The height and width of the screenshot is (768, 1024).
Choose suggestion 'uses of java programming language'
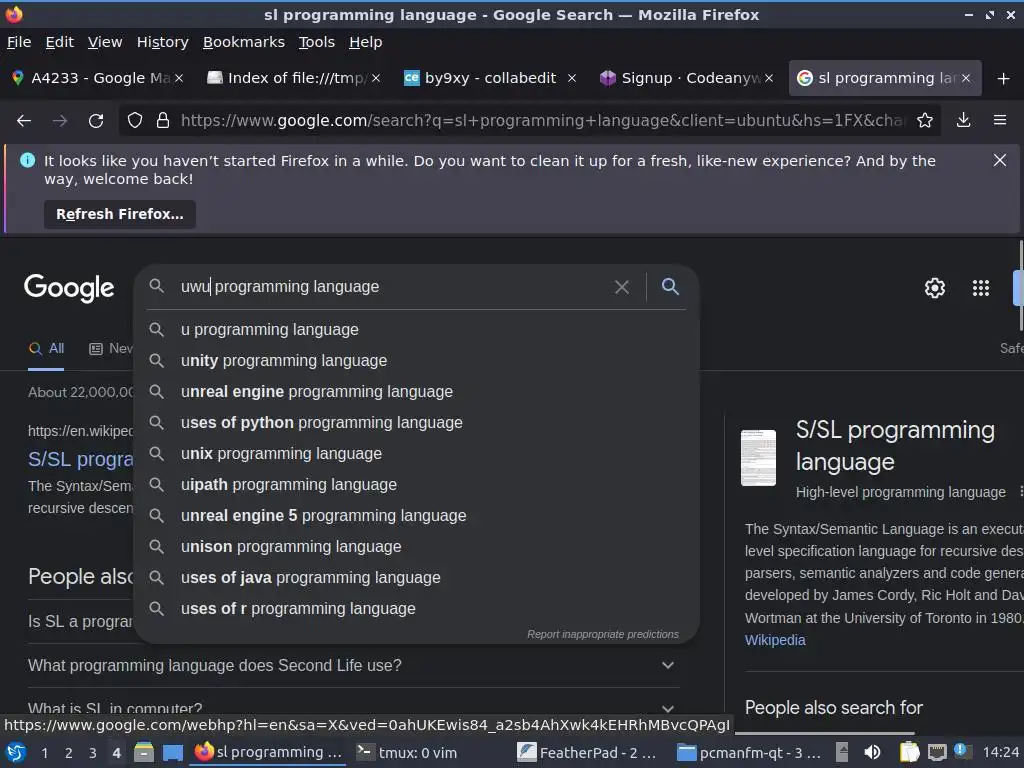(417, 578)
